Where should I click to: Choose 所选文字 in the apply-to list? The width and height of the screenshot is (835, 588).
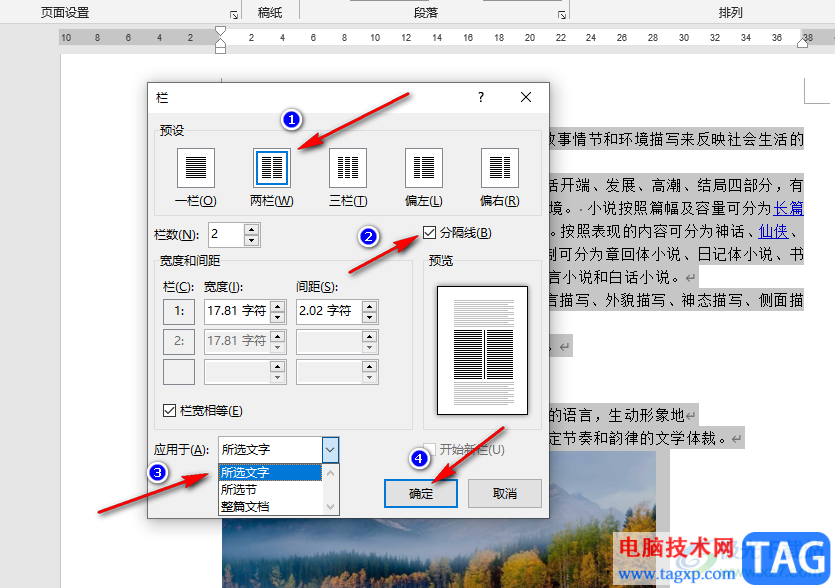click(x=271, y=472)
